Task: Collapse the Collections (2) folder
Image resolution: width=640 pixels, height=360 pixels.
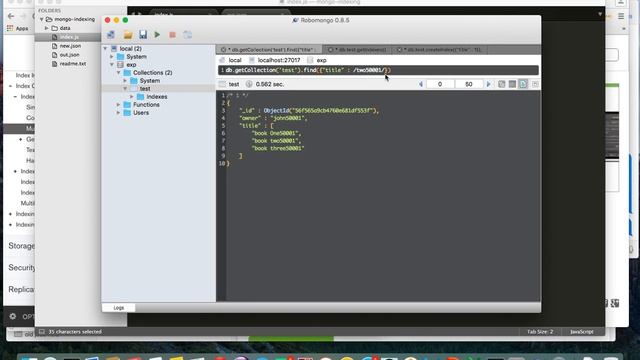Action: (119, 73)
